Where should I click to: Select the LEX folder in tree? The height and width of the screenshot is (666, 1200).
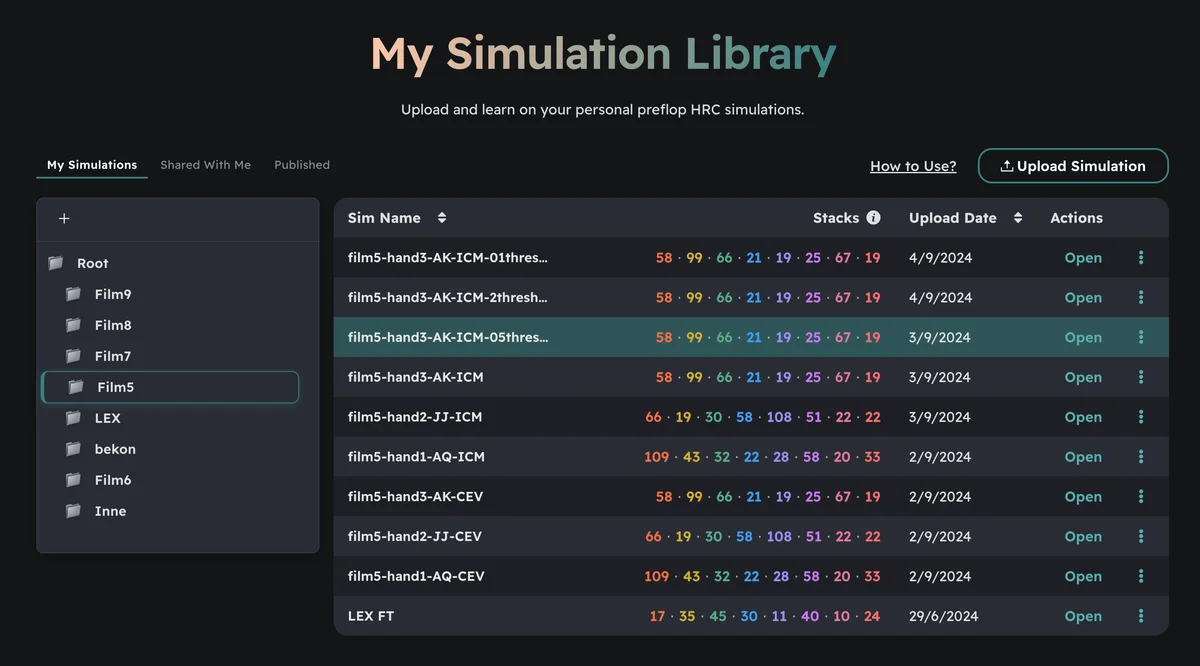click(107, 418)
